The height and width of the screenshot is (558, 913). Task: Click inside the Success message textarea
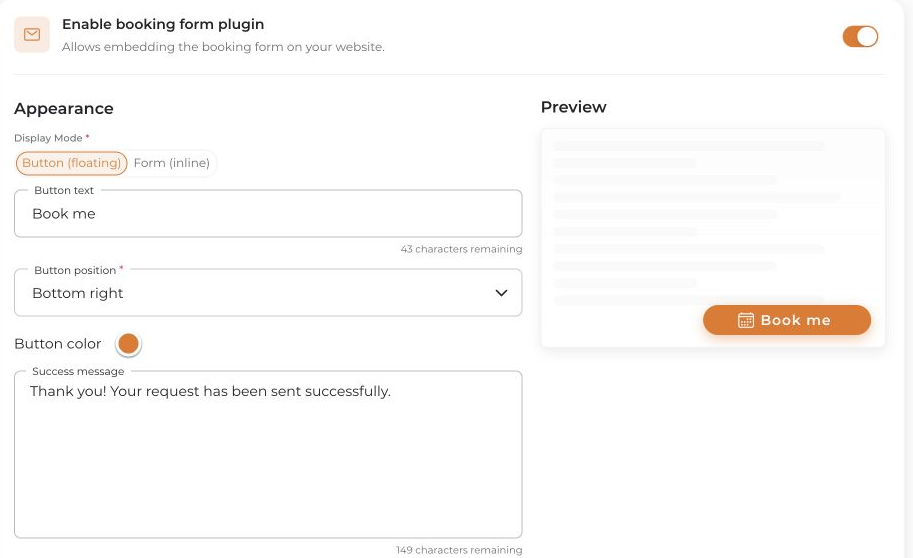[x=268, y=454]
